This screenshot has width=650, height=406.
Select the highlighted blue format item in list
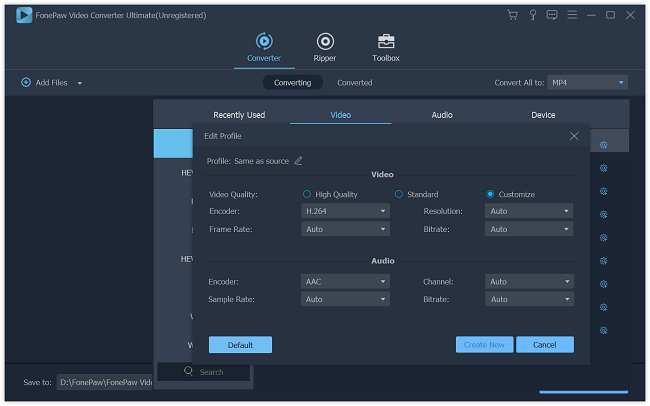173,143
